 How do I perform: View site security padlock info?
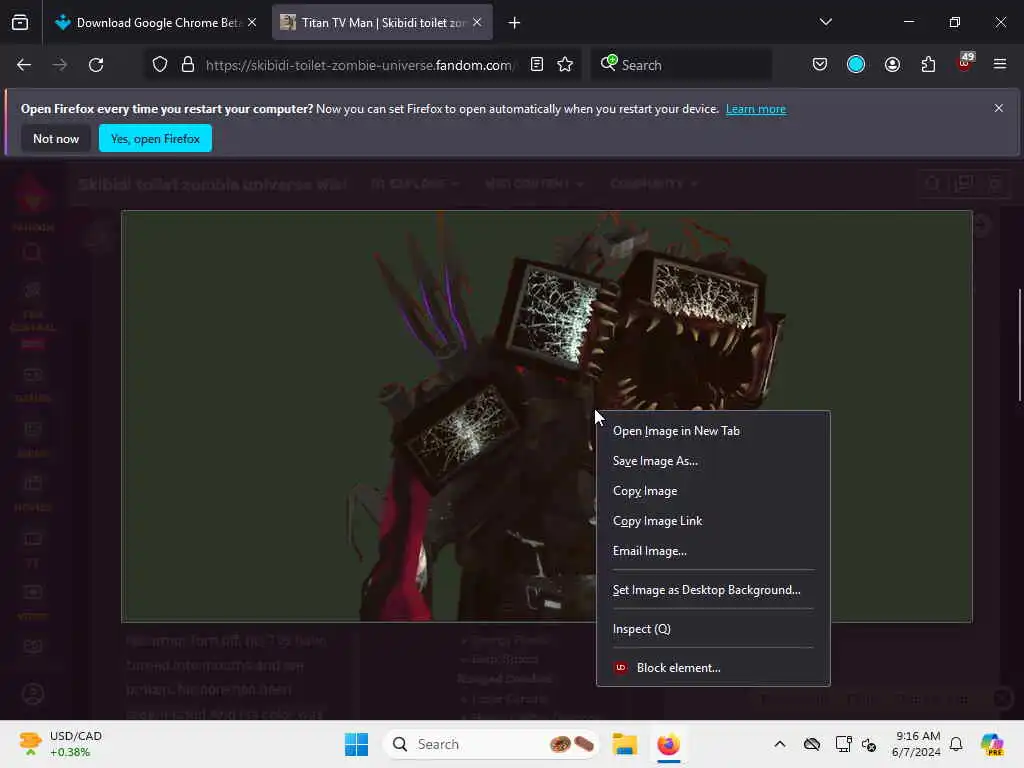click(188, 65)
